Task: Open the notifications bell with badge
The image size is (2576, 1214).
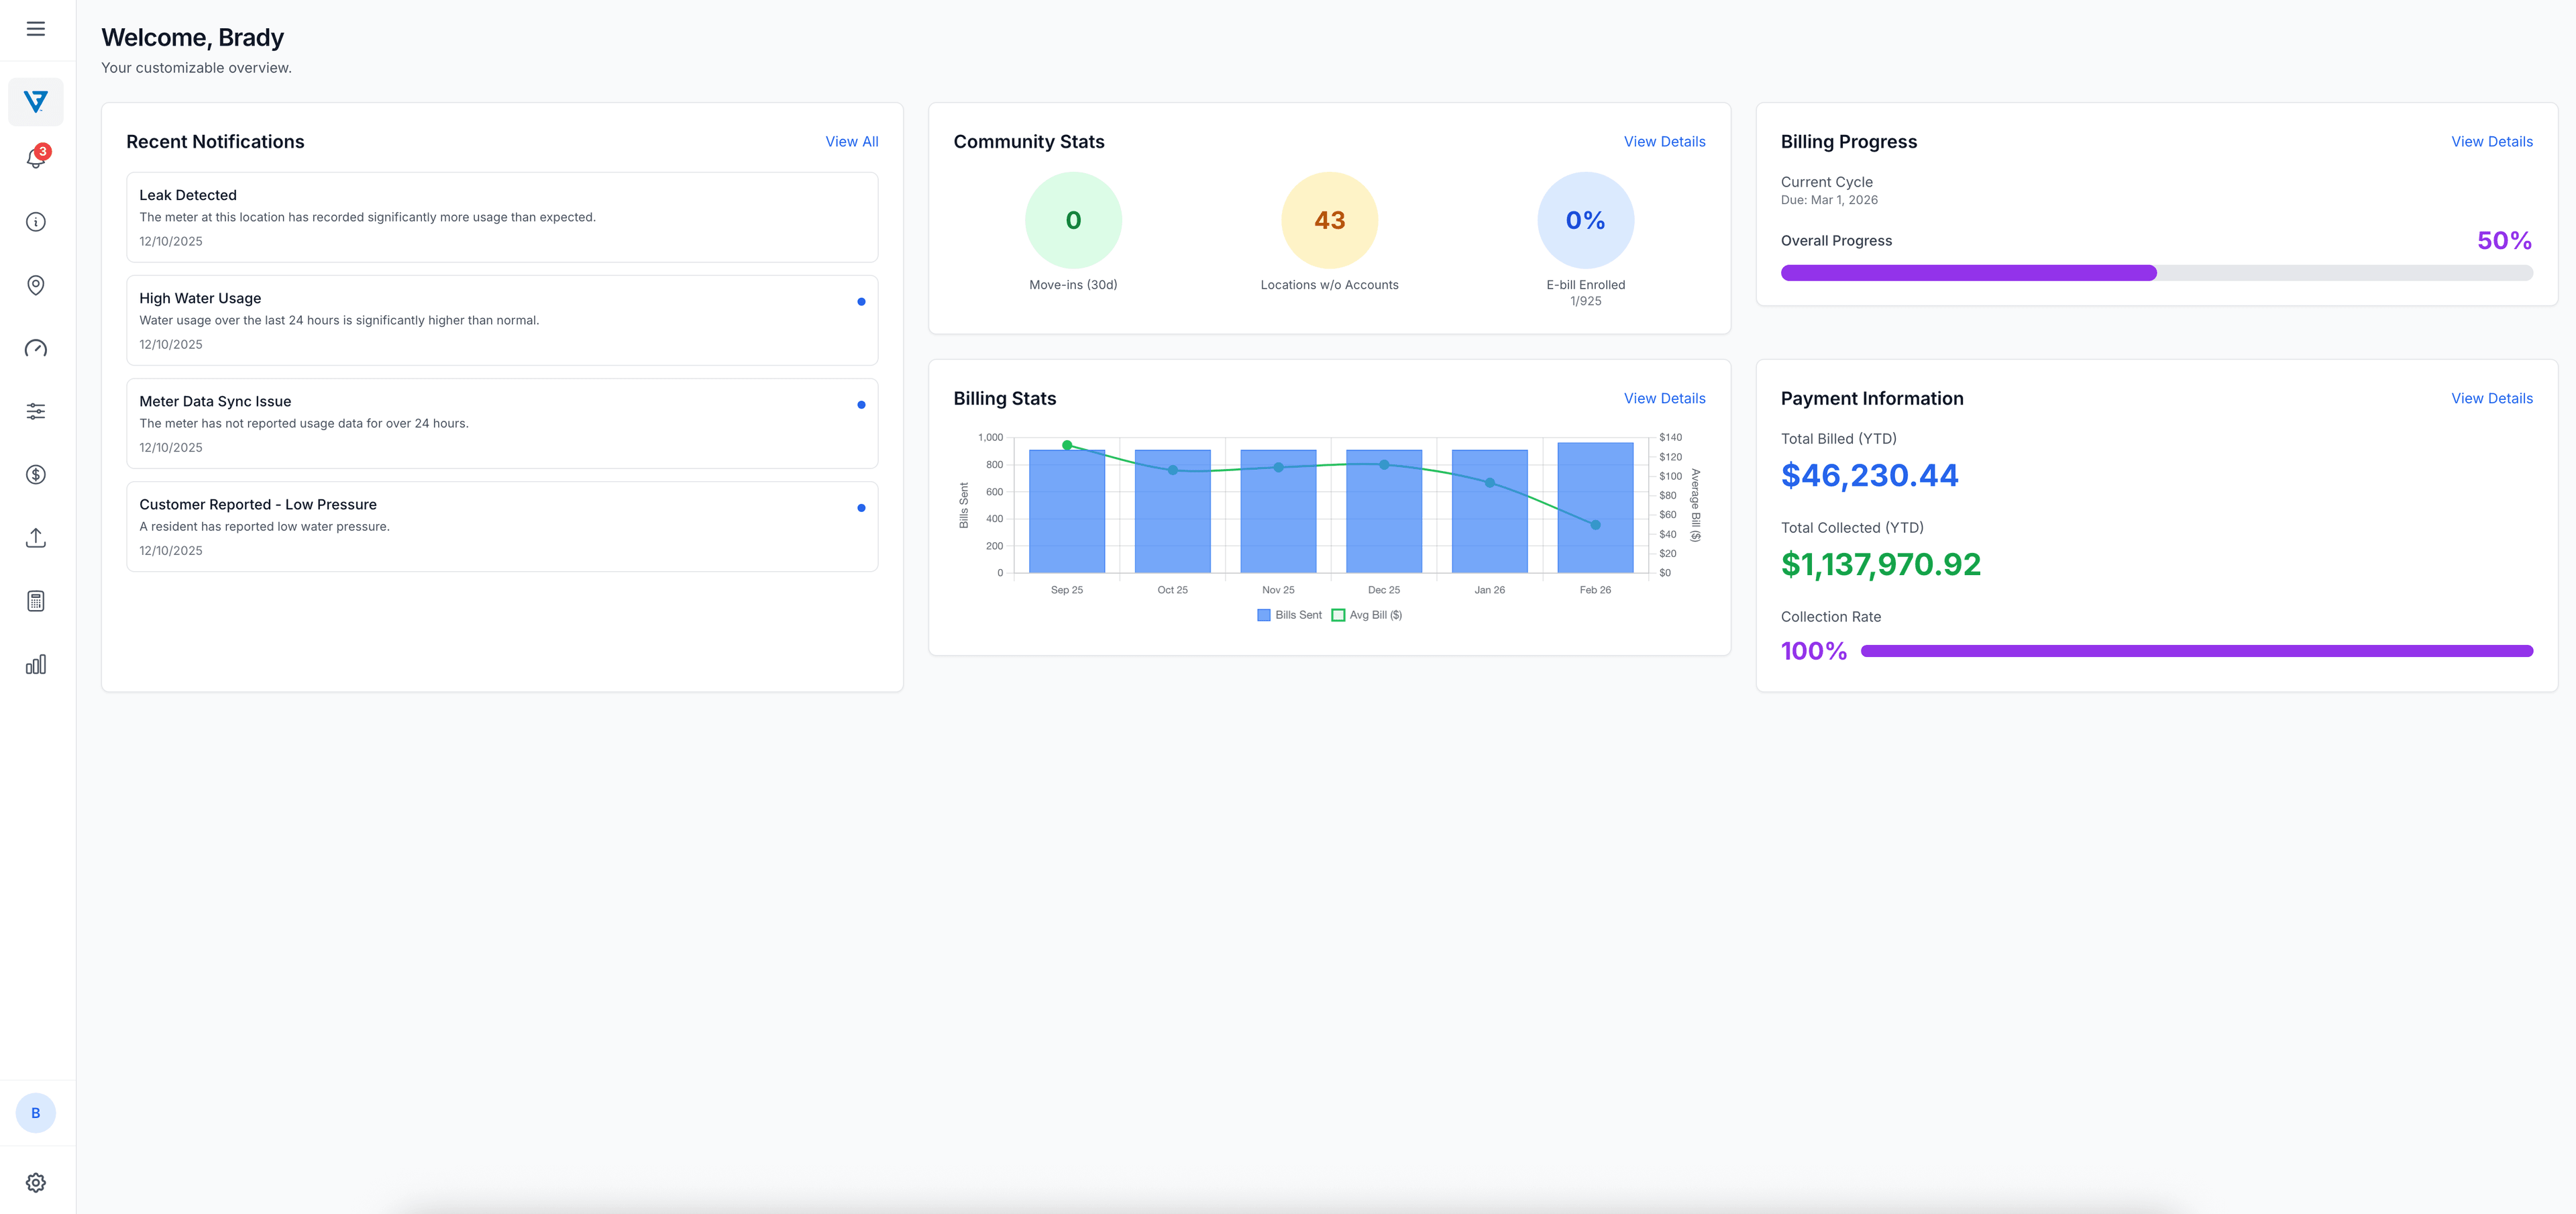Action: coord(35,158)
